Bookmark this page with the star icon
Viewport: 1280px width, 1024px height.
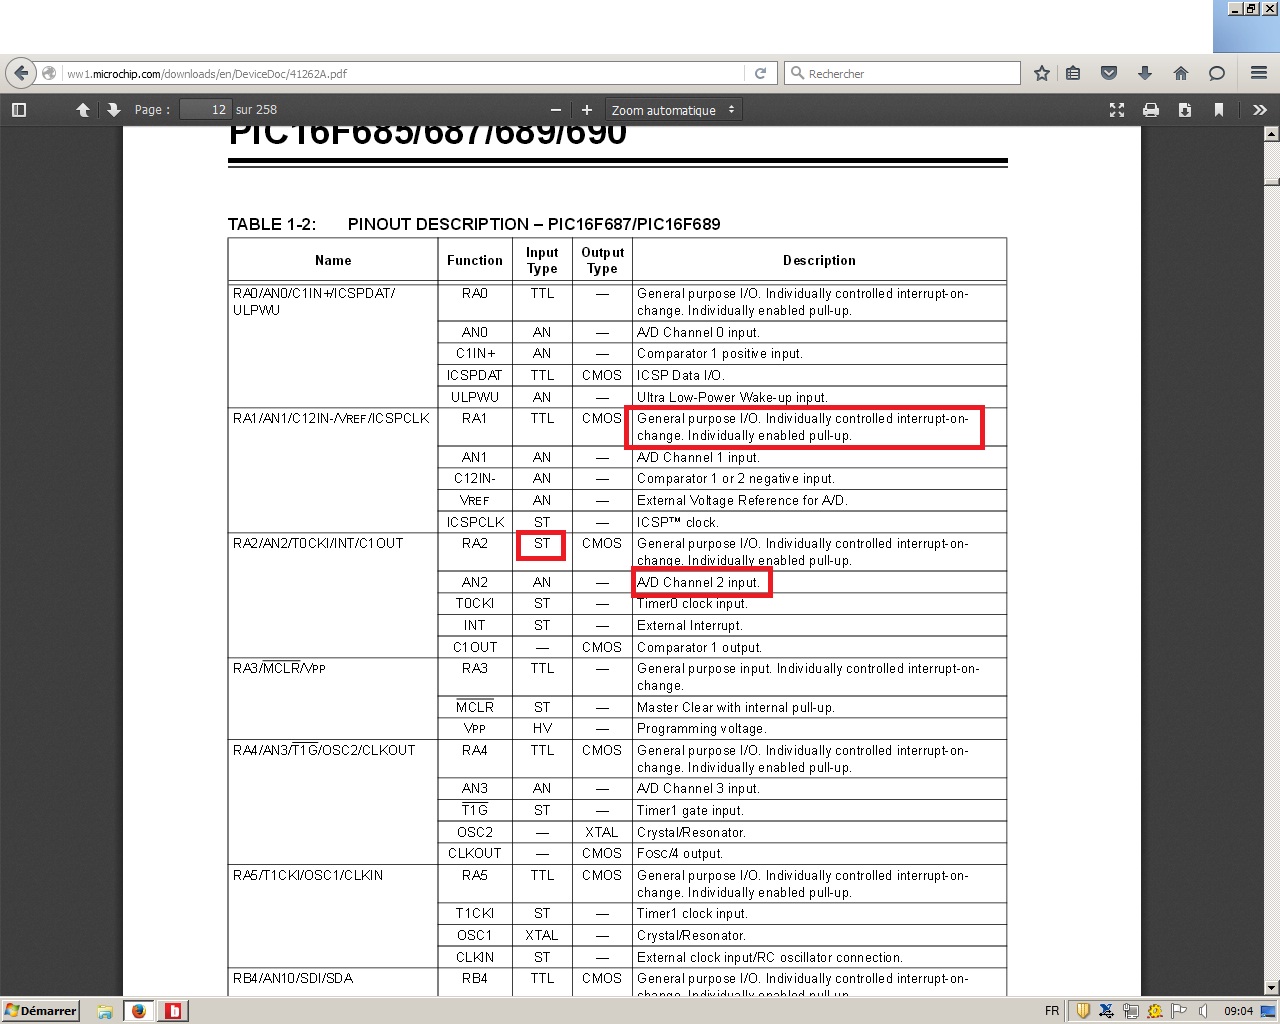(x=1042, y=73)
